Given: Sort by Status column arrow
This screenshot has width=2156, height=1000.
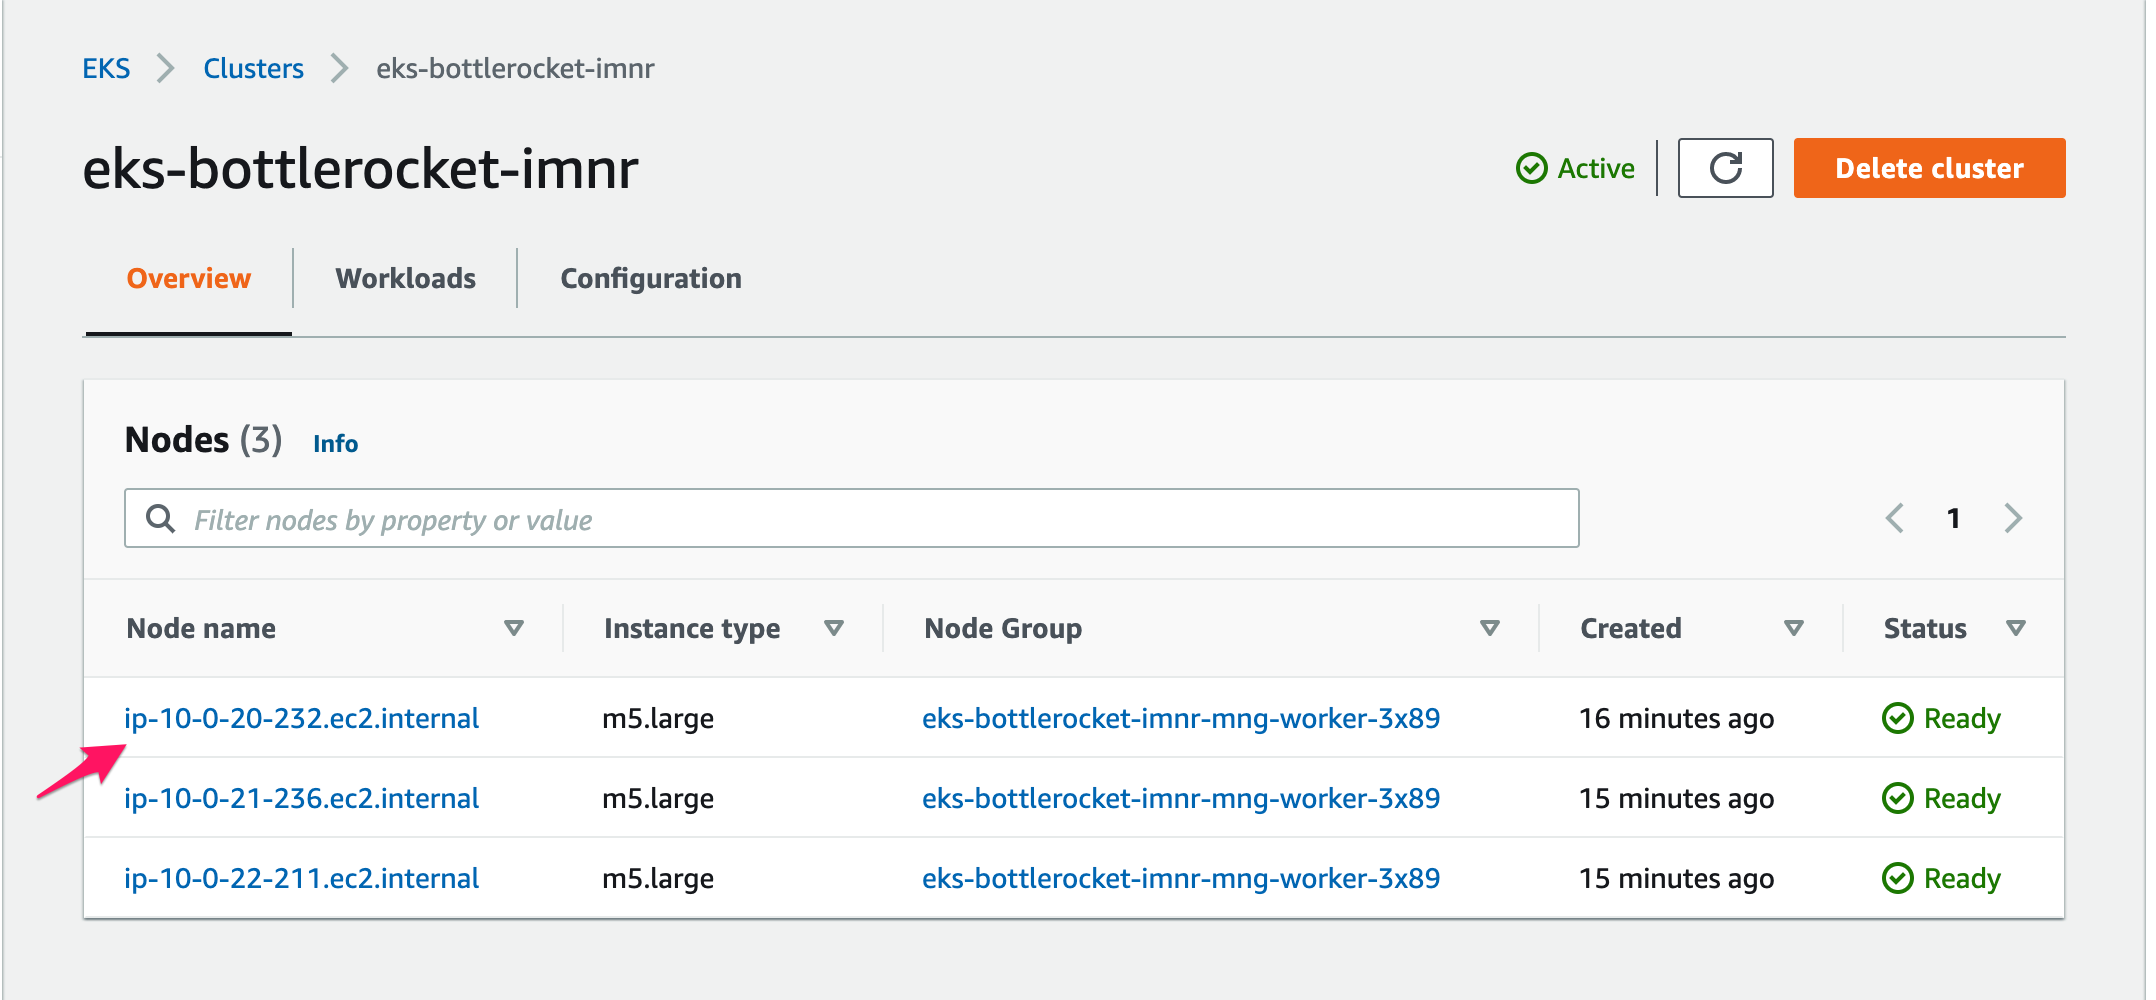Looking at the screenshot, I should click(2015, 628).
